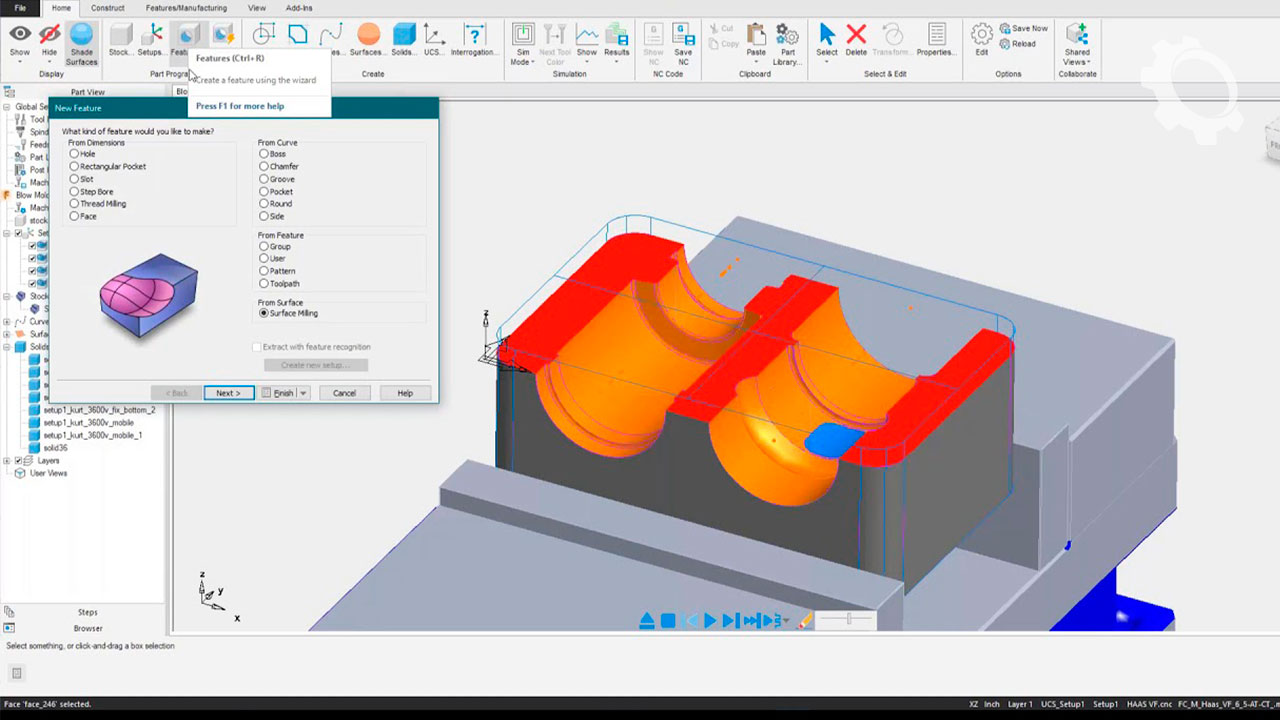
Task: Expand the Layers tree node
Action: tap(7, 461)
